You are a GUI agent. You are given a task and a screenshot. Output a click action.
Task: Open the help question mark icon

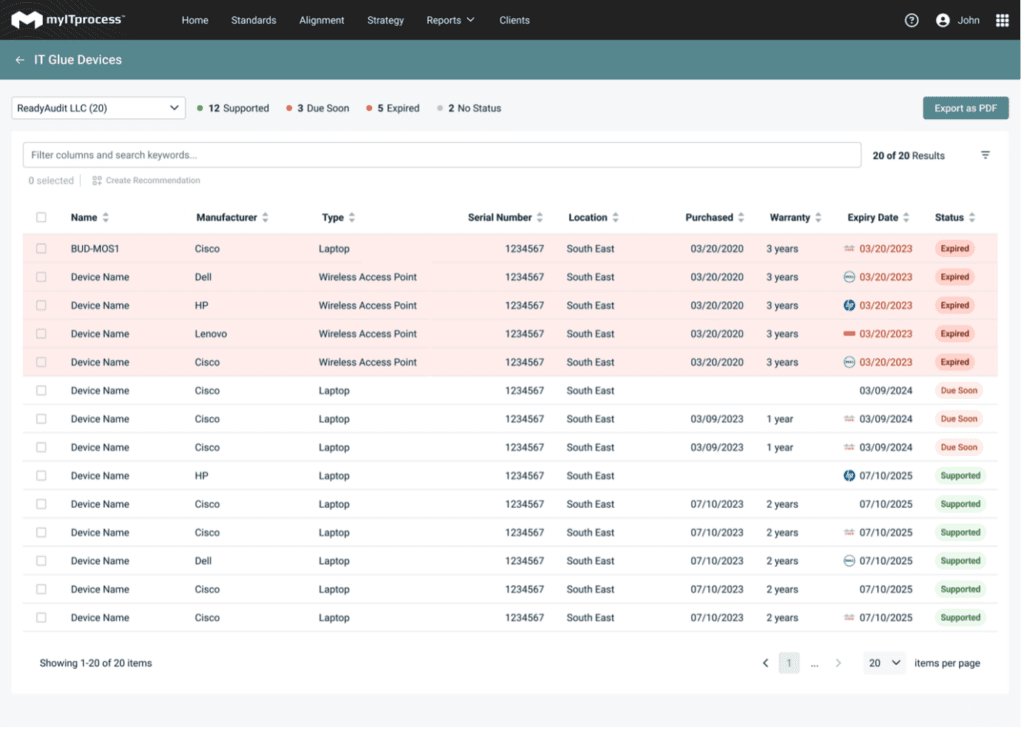pos(911,20)
